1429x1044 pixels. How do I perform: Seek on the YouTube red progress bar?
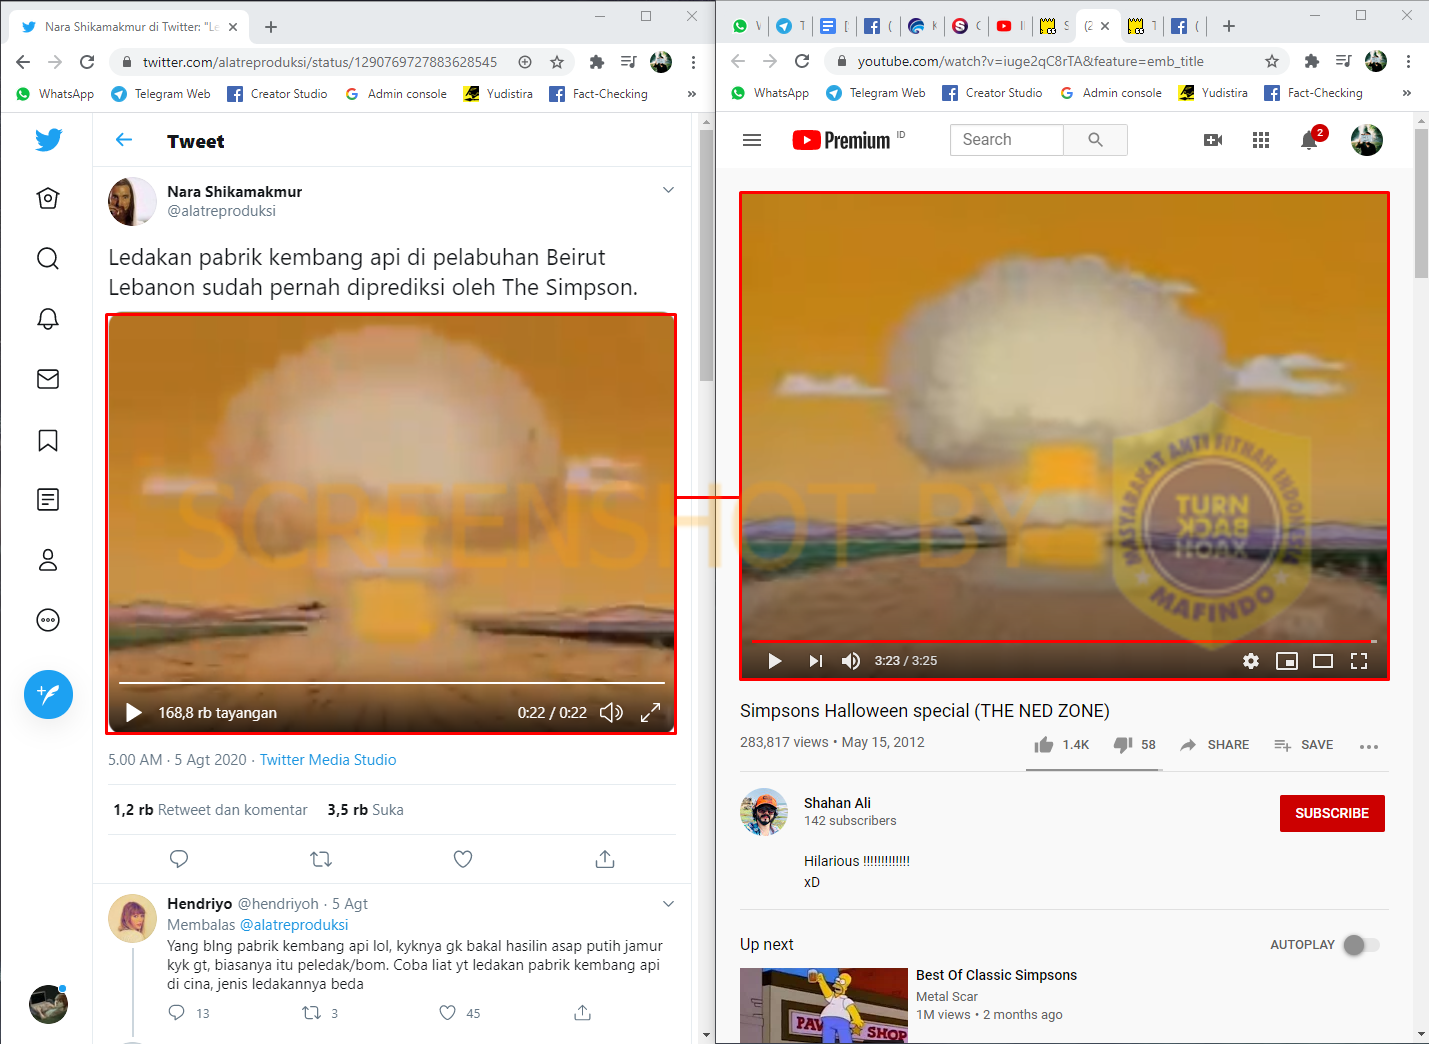(1064, 641)
